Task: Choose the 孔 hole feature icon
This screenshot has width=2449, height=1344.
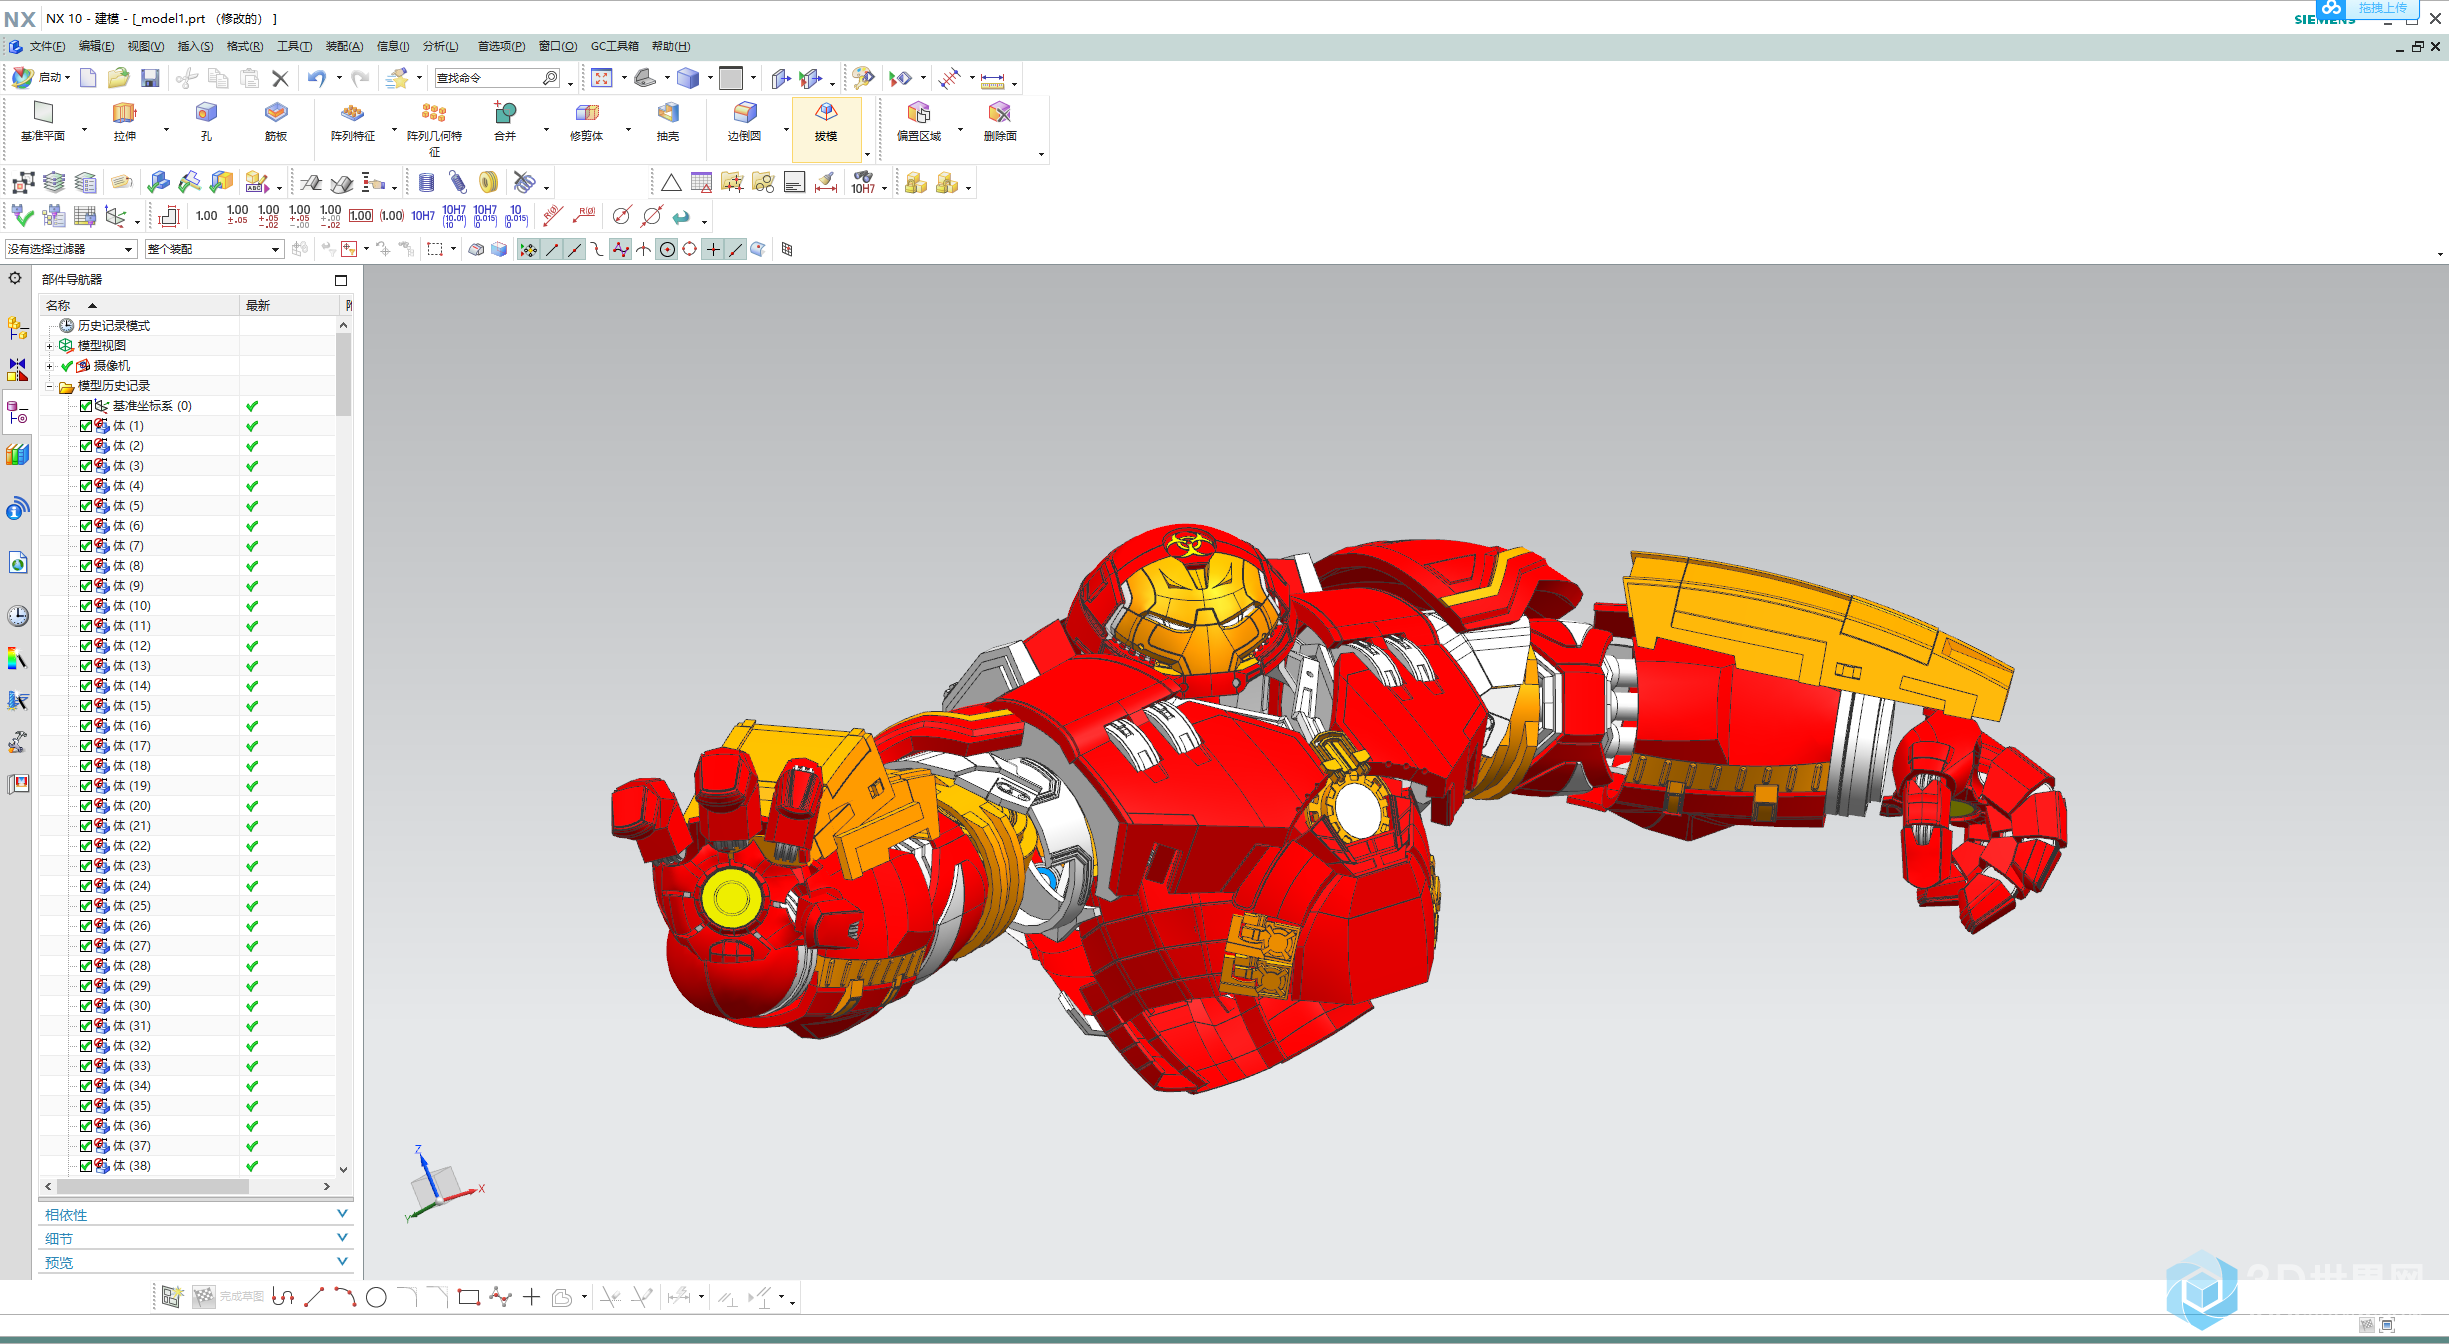Action: click(206, 122)
